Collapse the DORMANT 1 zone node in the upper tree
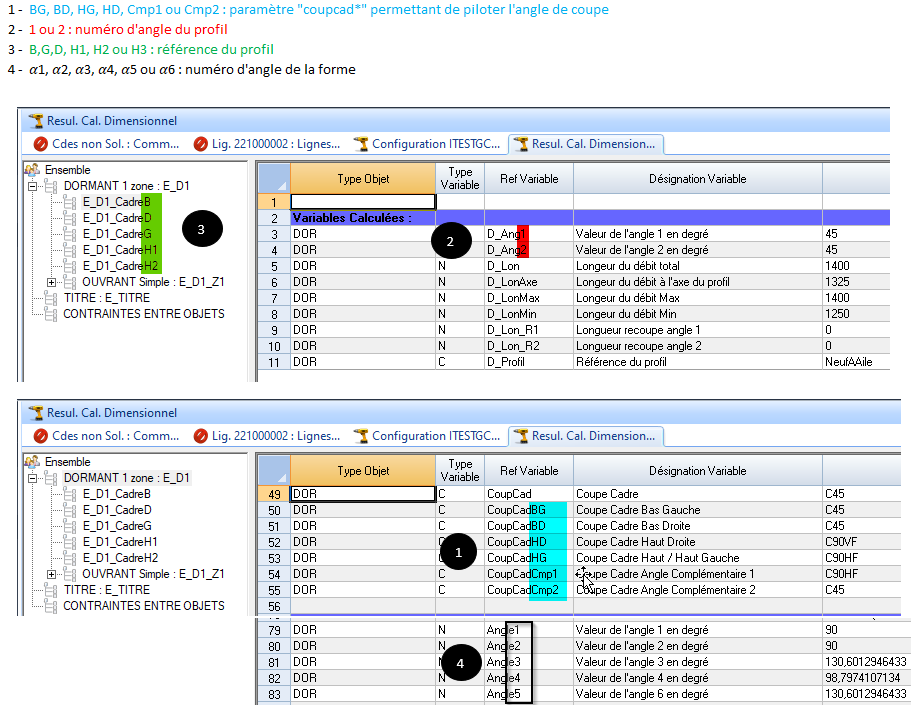This screenshot has width=911, height=705. point(32,186)
